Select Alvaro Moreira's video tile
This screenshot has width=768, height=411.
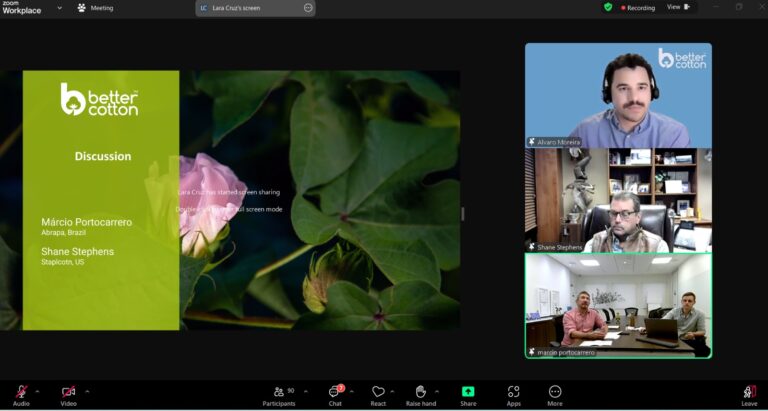(618, 95)
